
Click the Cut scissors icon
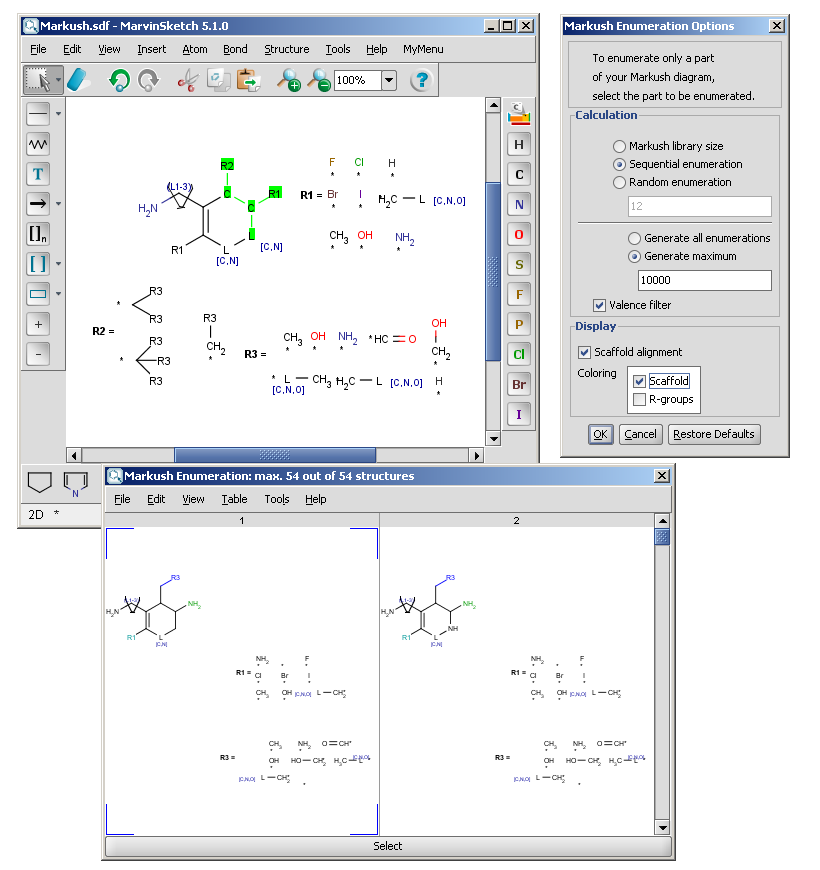pos(187,80)
